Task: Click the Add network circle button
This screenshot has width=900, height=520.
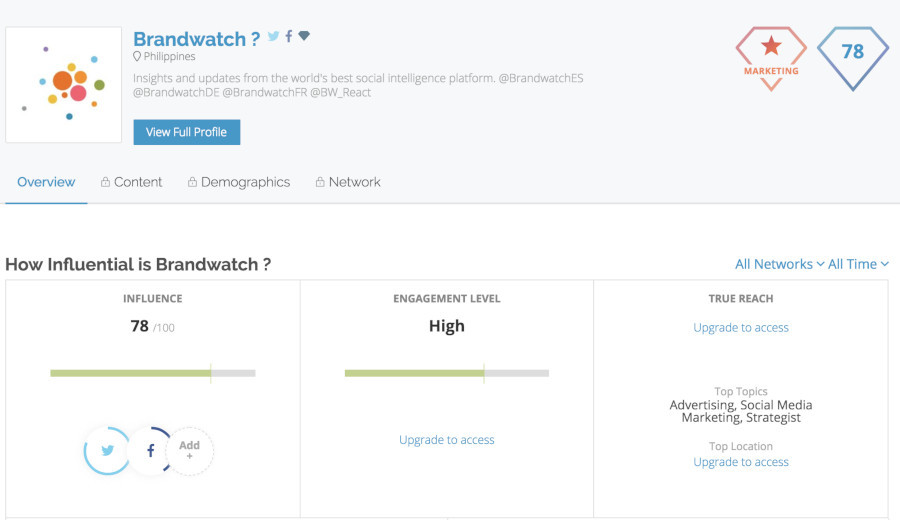Action: (189, 451)
